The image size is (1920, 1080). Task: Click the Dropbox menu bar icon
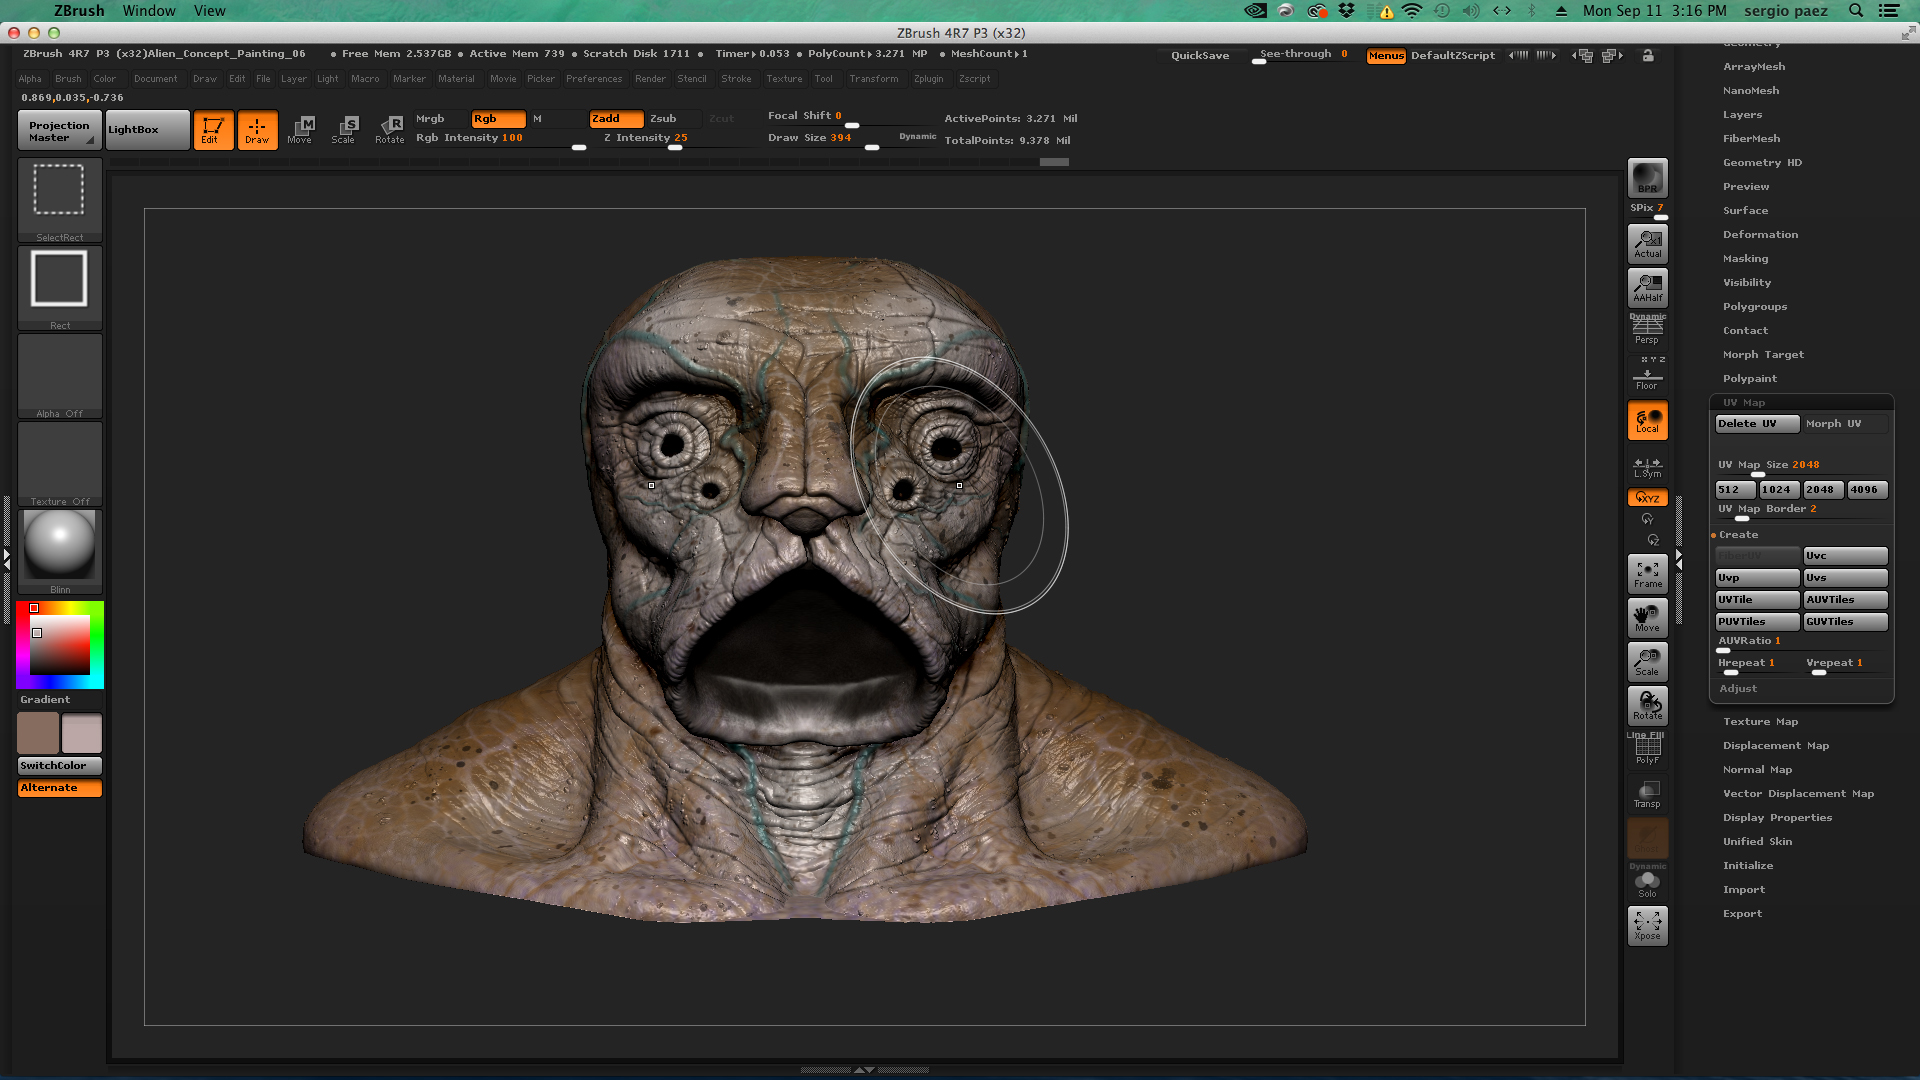click(1347, 11)
